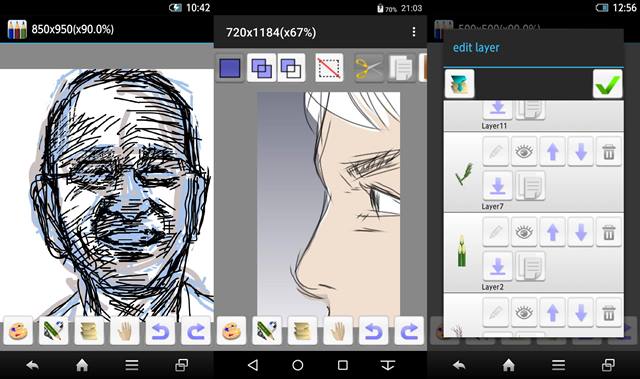Click redo arrow in 720x1184 screen

(x=409, y=331)
